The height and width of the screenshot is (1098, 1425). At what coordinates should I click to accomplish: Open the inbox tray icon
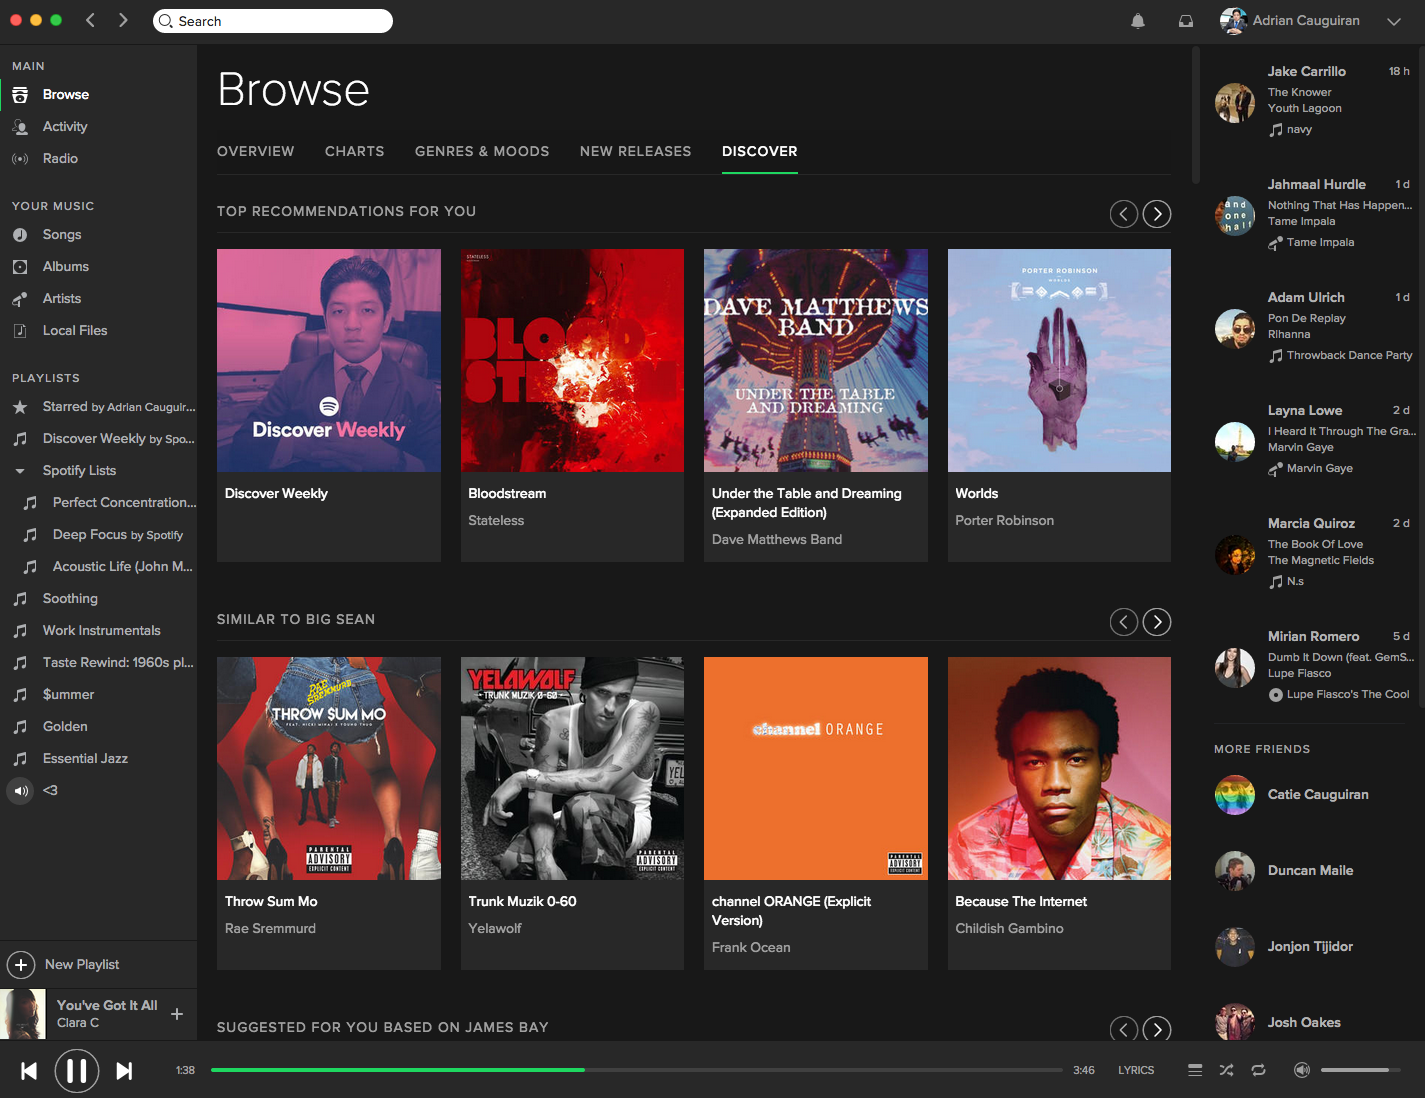(1186, 21)
